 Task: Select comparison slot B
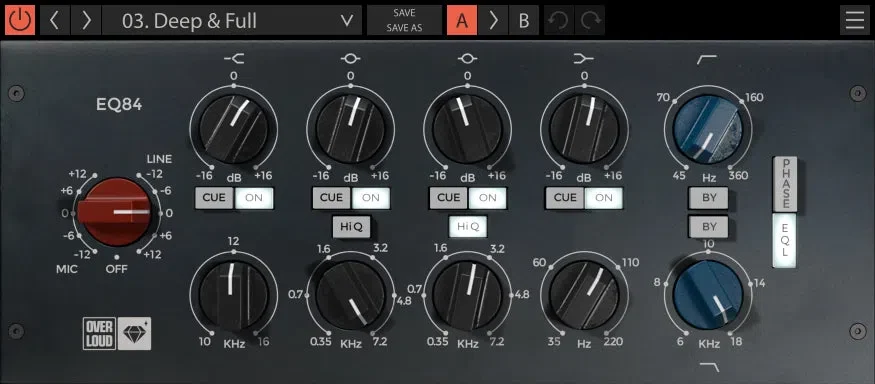pyautogui.click(x=523, y=21)
